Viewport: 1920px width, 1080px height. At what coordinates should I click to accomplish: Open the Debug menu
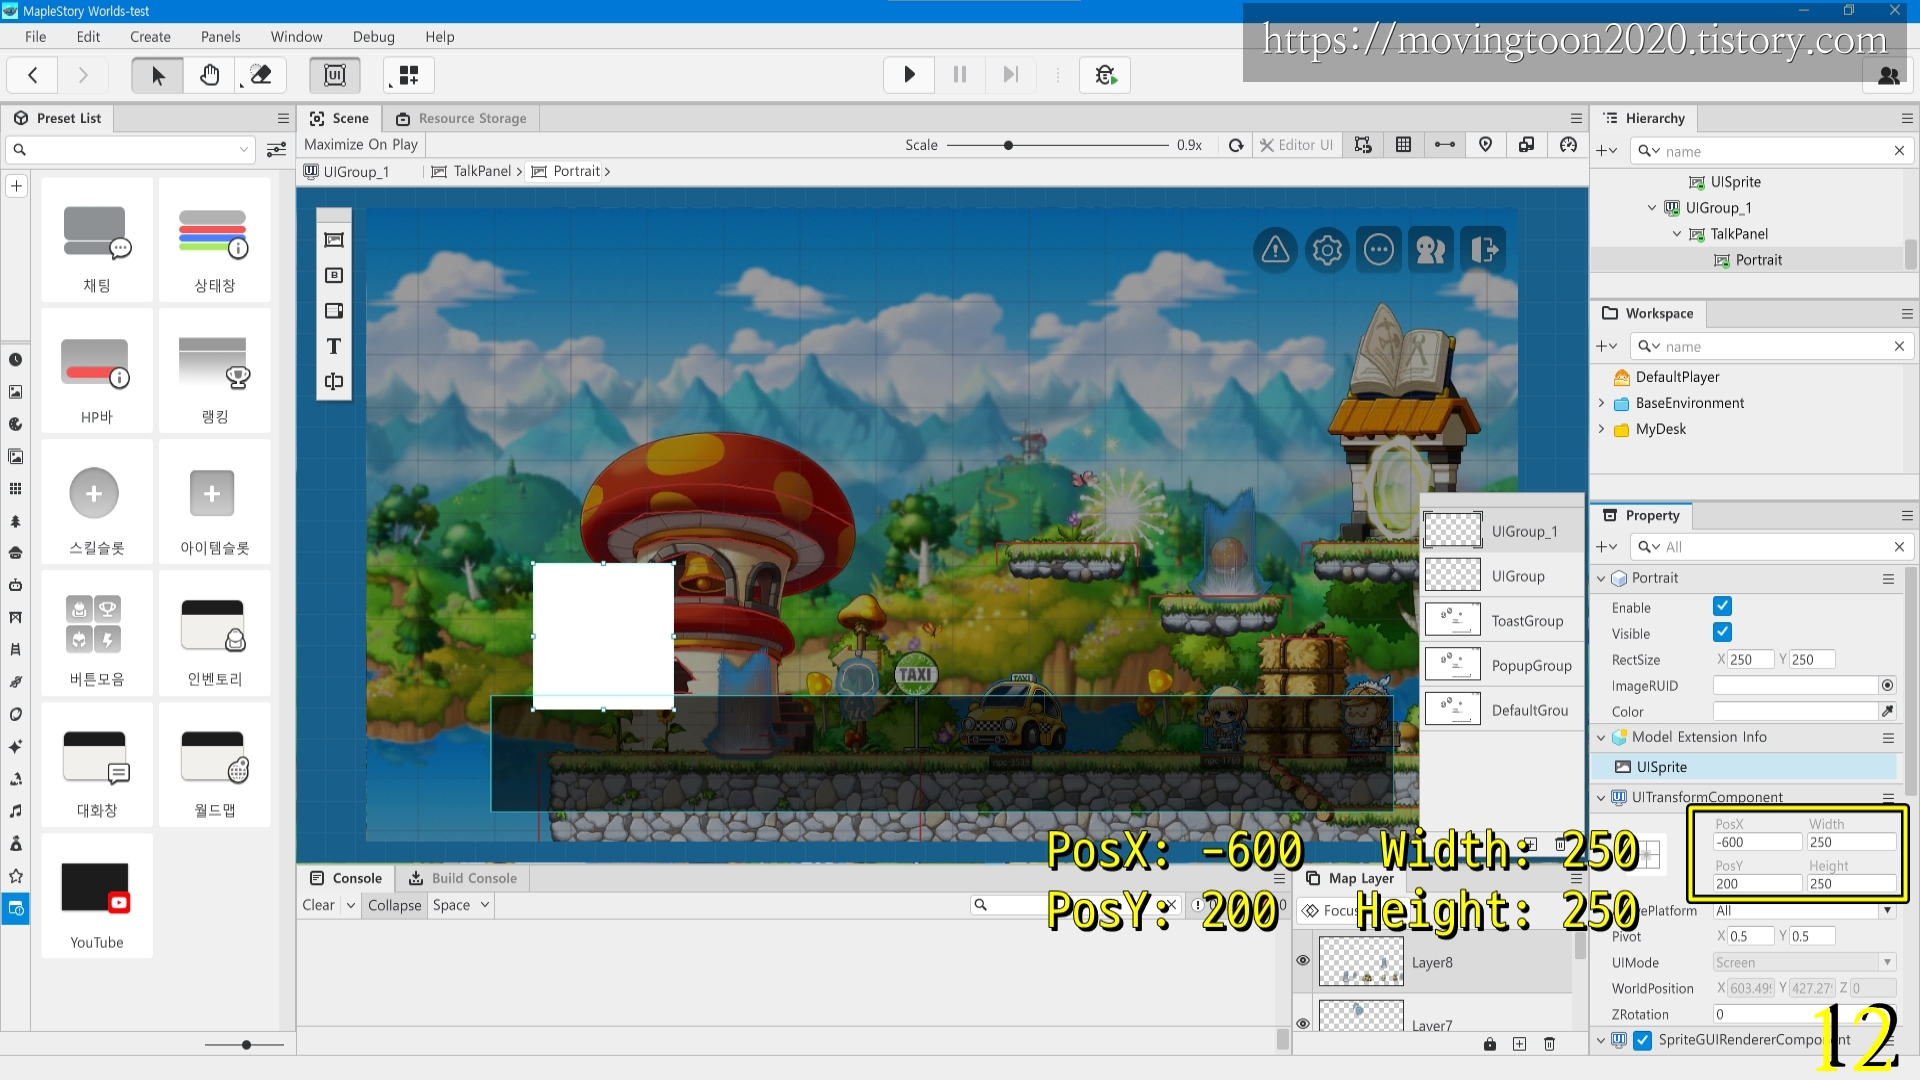pyautogui.click(x=373, y=36)
